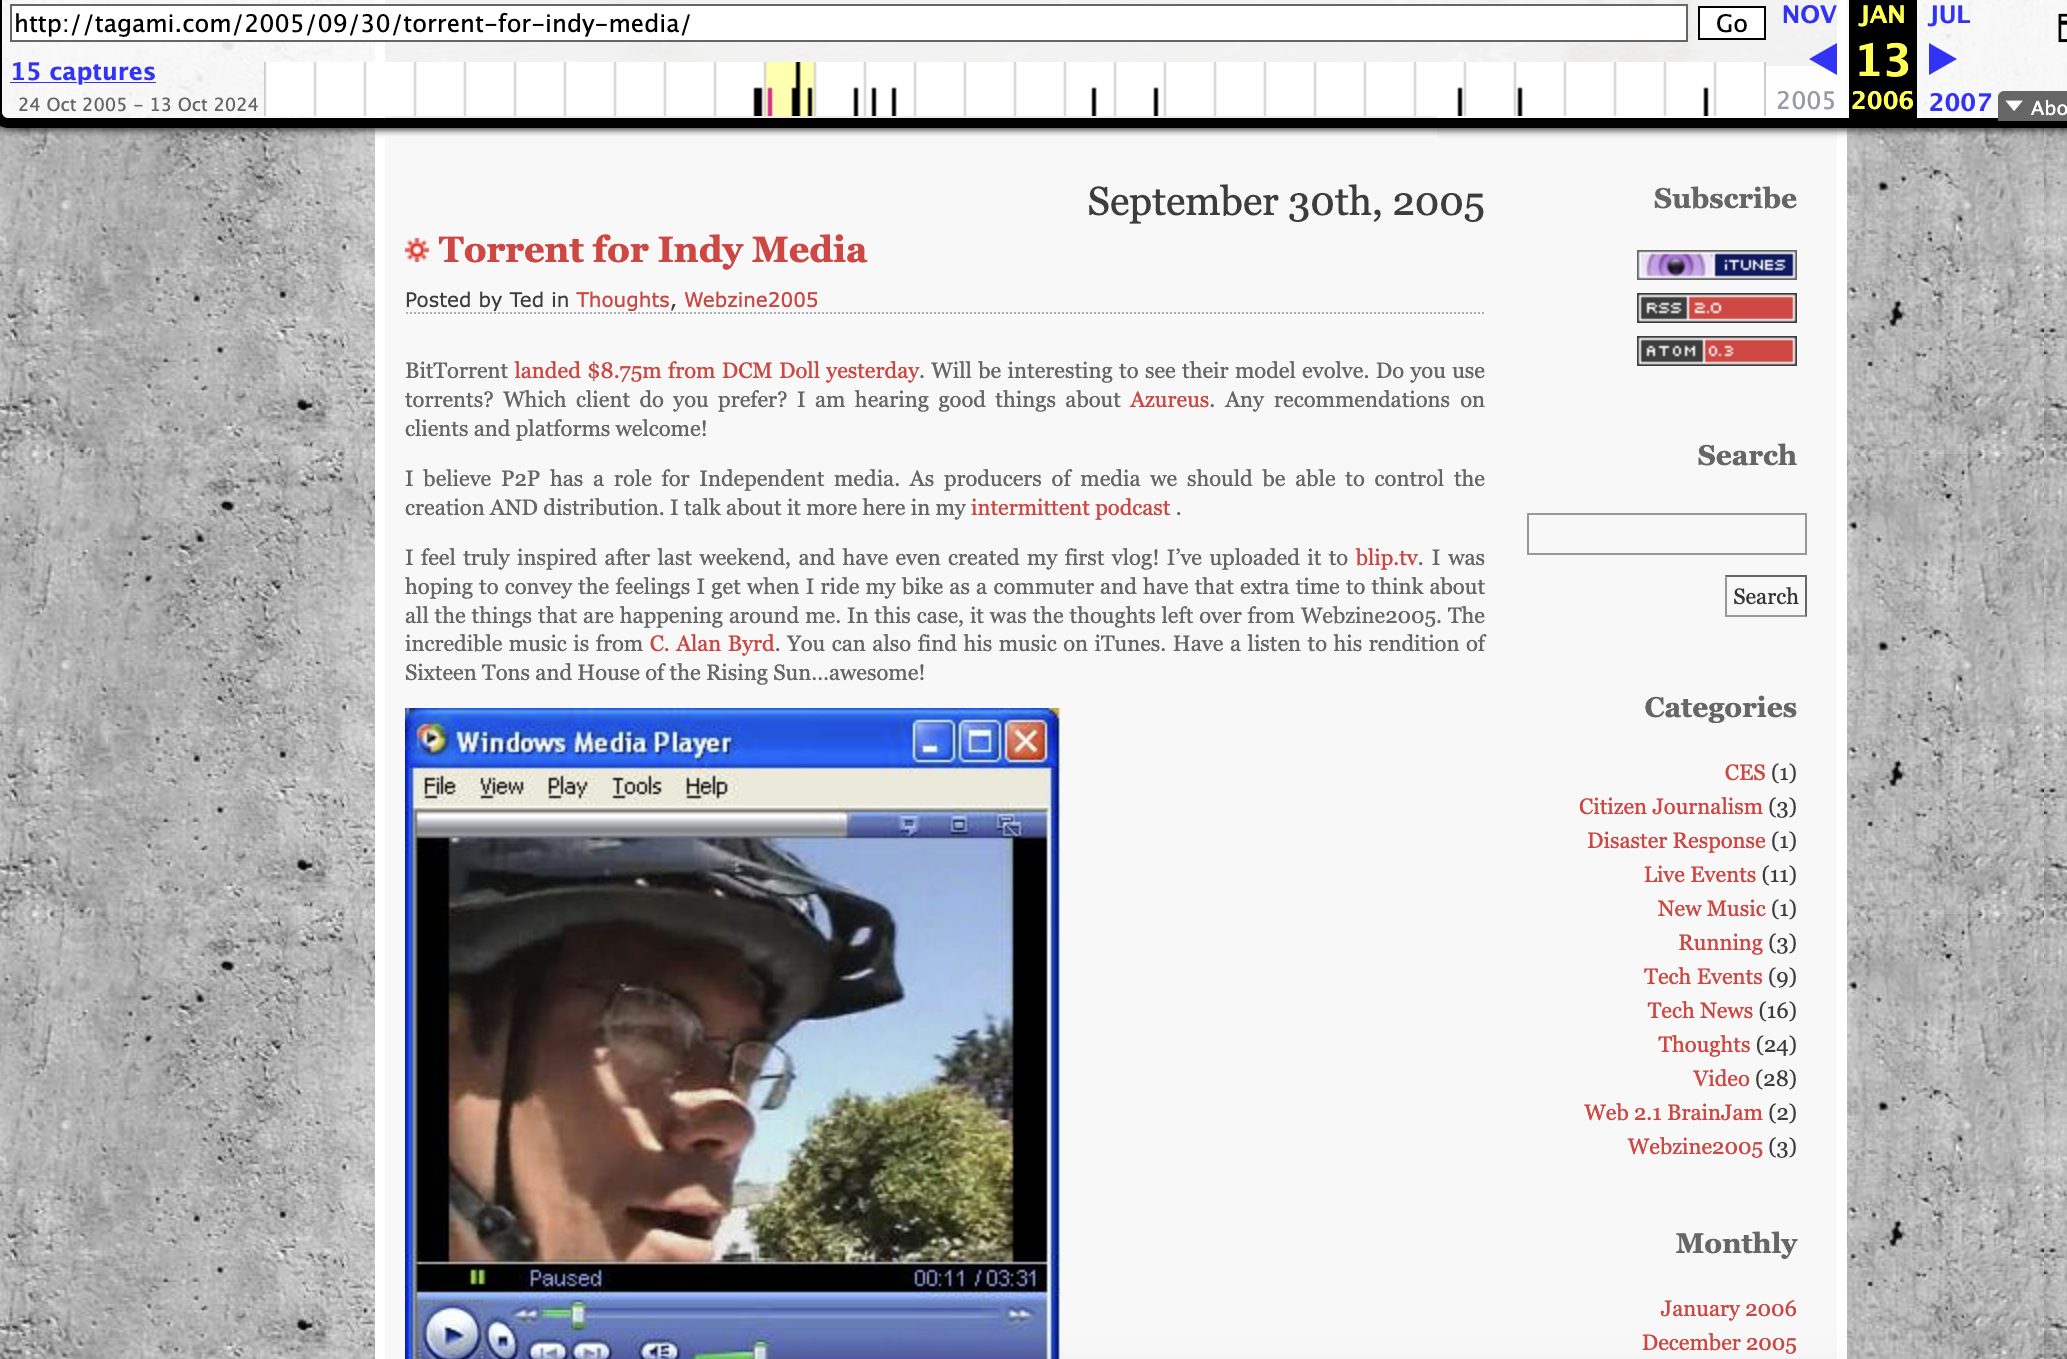Open the 15 captures link
The image size is (2067, 1359).
tap(83, 72)
